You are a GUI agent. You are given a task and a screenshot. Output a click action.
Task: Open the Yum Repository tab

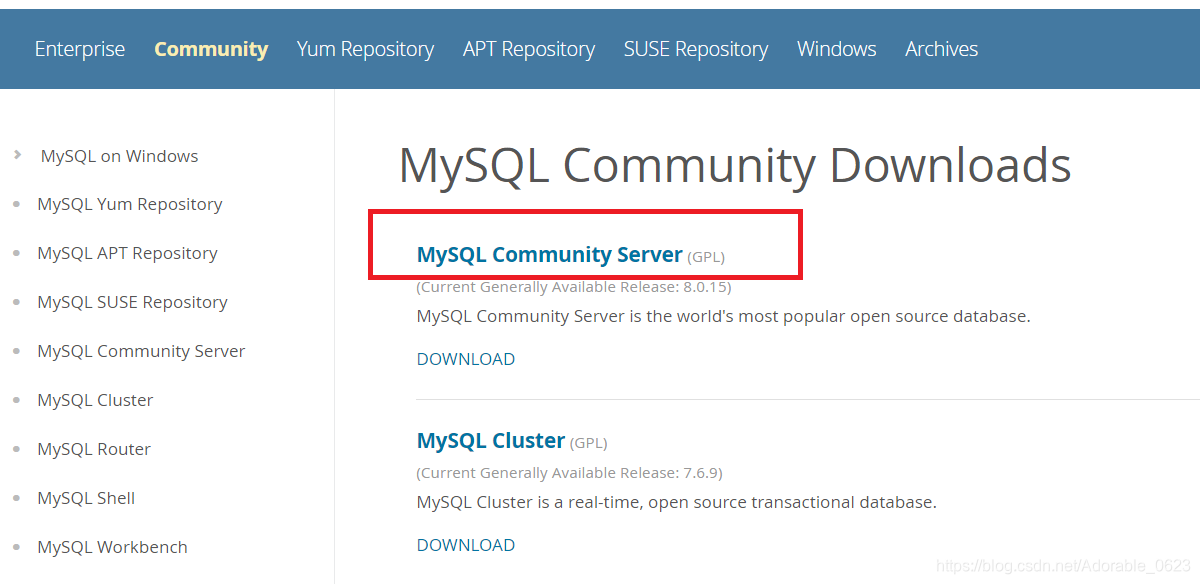[365, 49]
